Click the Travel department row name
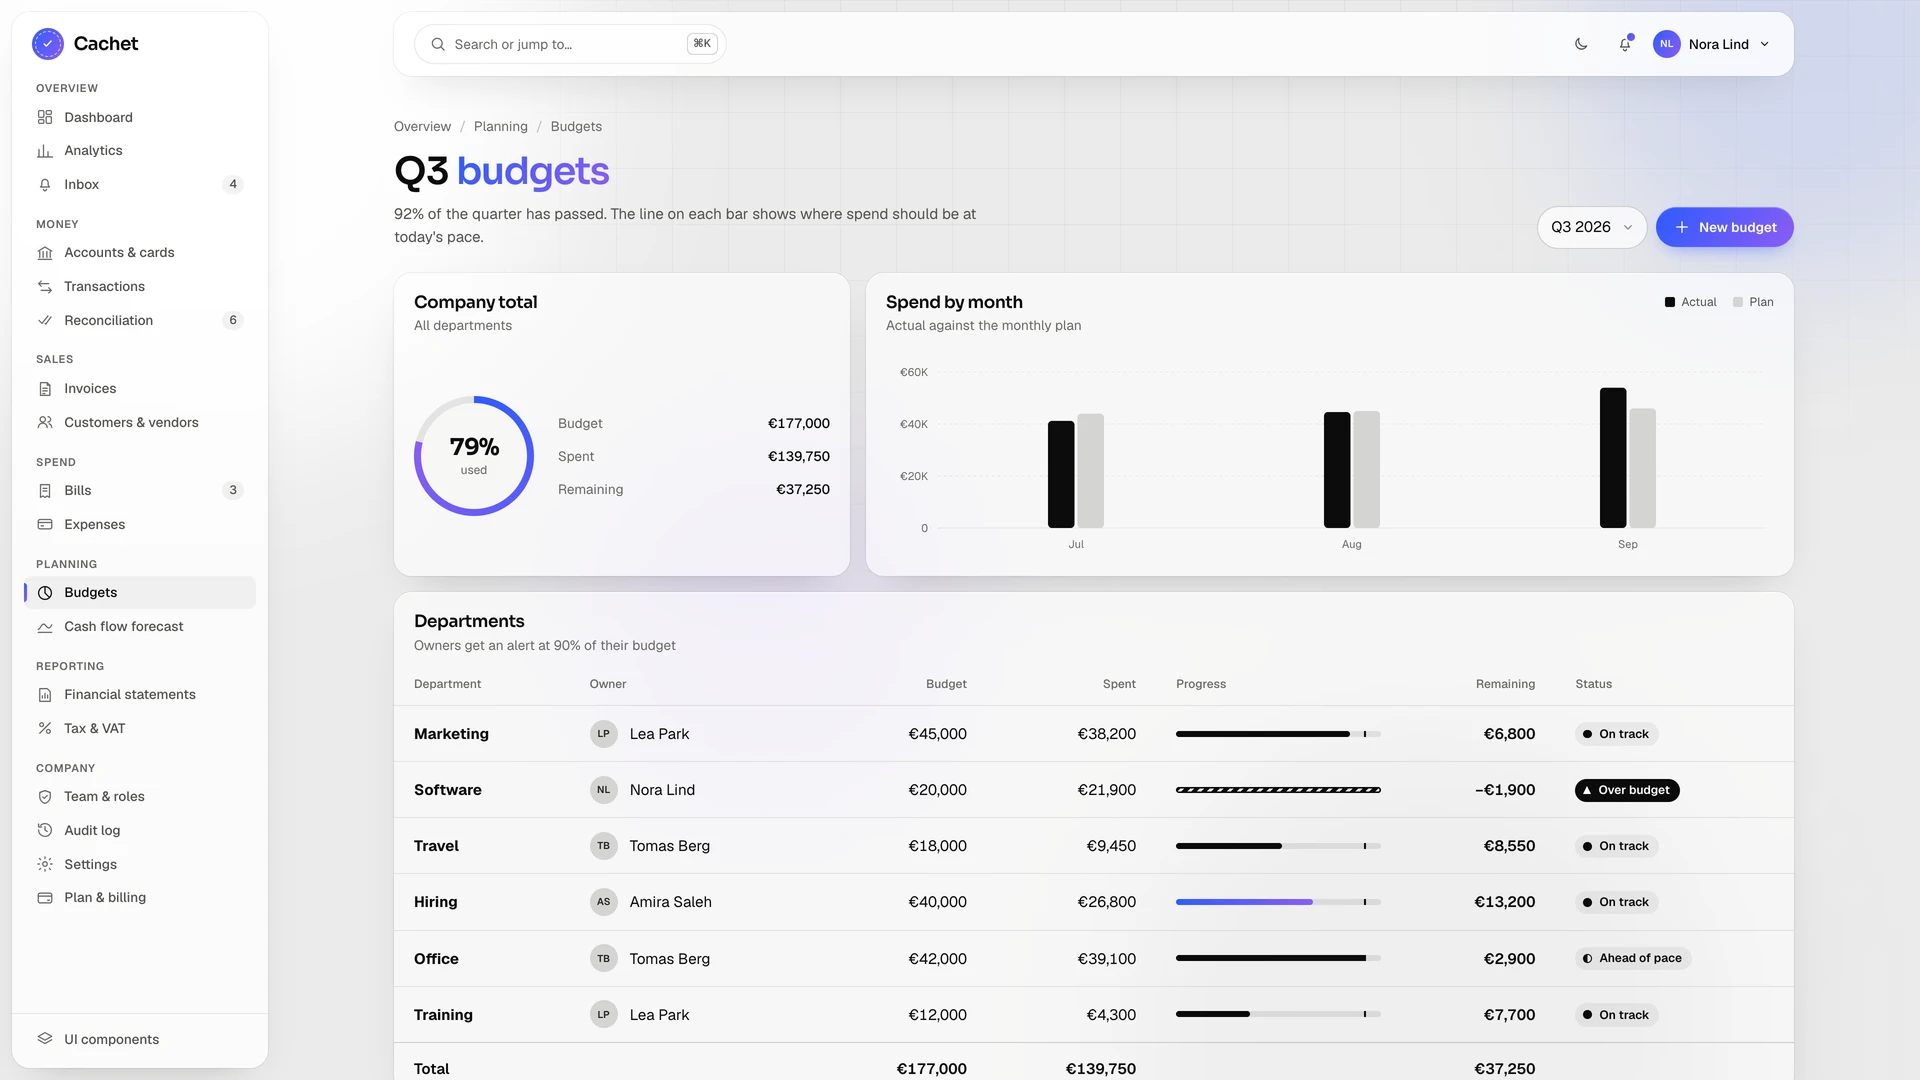This screenshot has width=1920, height=1080. (436, 846)
